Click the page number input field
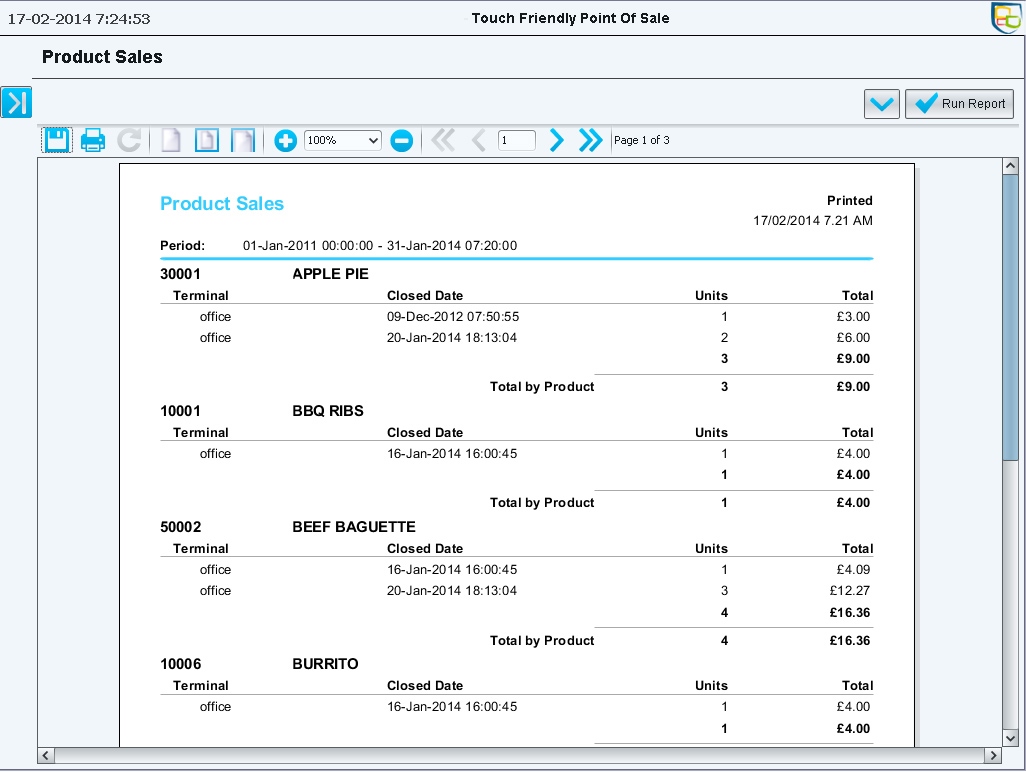This screenshot has height=772, width=1026. (516, 141)
